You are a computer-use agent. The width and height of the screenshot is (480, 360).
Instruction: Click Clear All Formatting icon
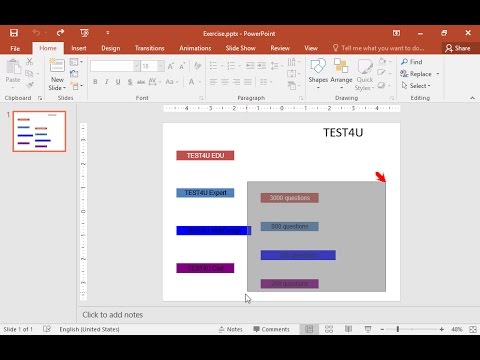[x=197, y=66]
